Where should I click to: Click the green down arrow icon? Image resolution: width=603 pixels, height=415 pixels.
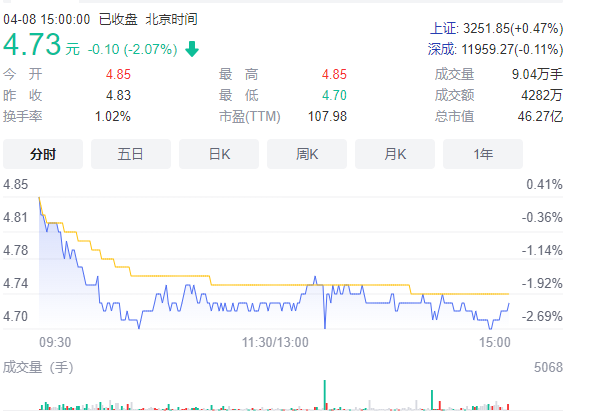pyautogui.click(x=192, y=49)
